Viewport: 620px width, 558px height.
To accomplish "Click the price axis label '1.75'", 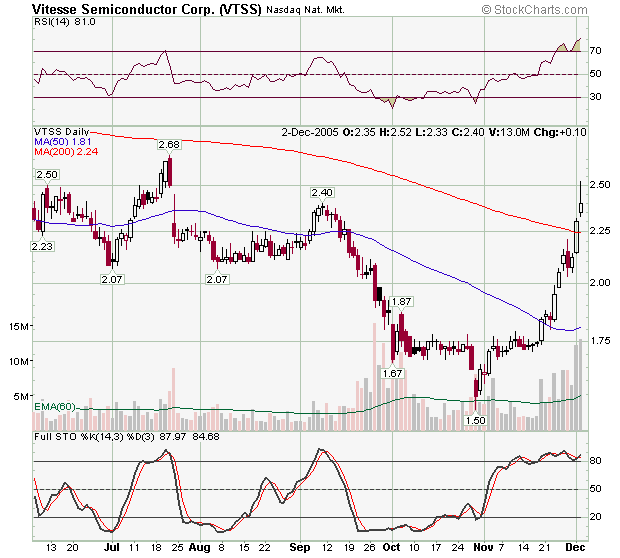I will (x=600, y=340).
